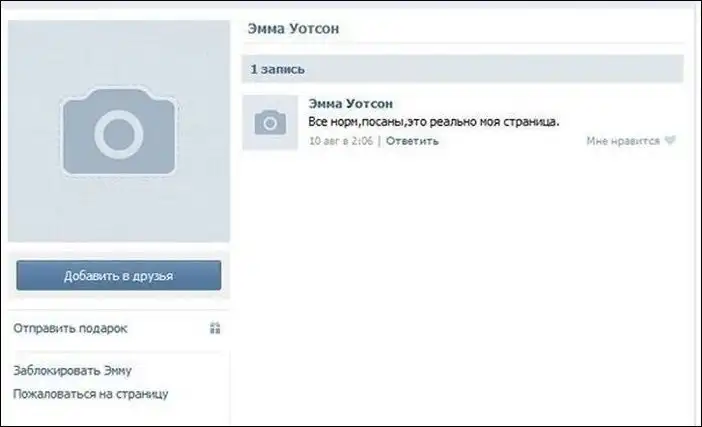Choose Пожаловаться на страницу
702x427 pixels.
[90, 394]
